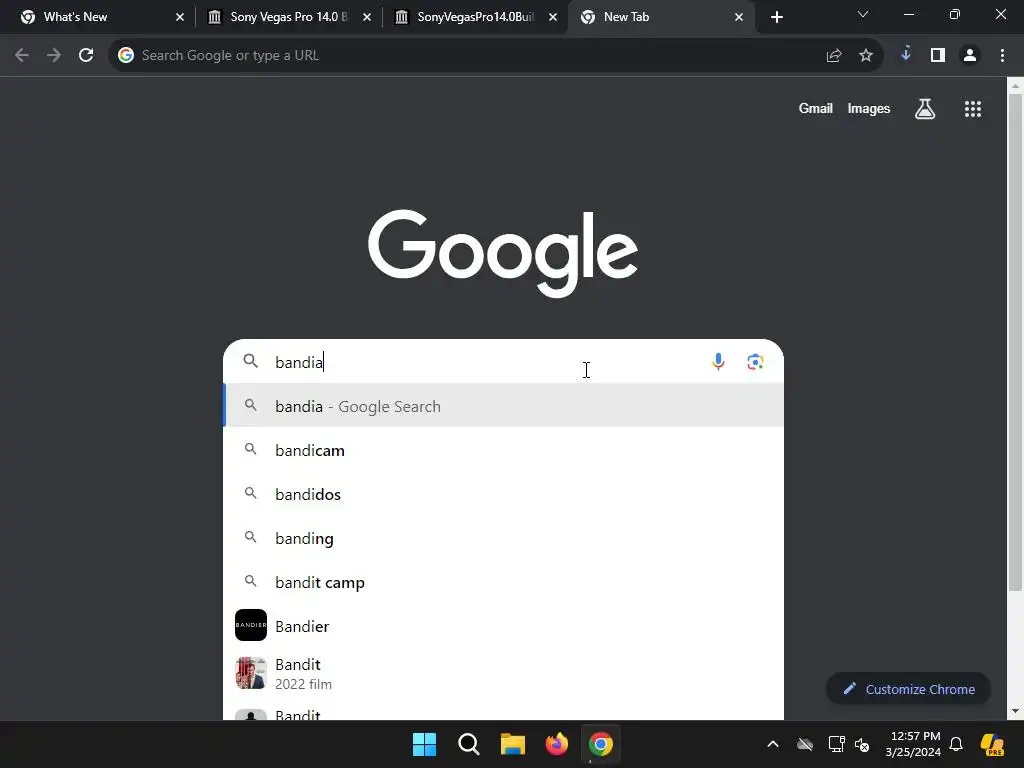Open the notifications bell icon
Image resolution: width=1024 pixels, height=768 pixels.
[x=956, y=744]
